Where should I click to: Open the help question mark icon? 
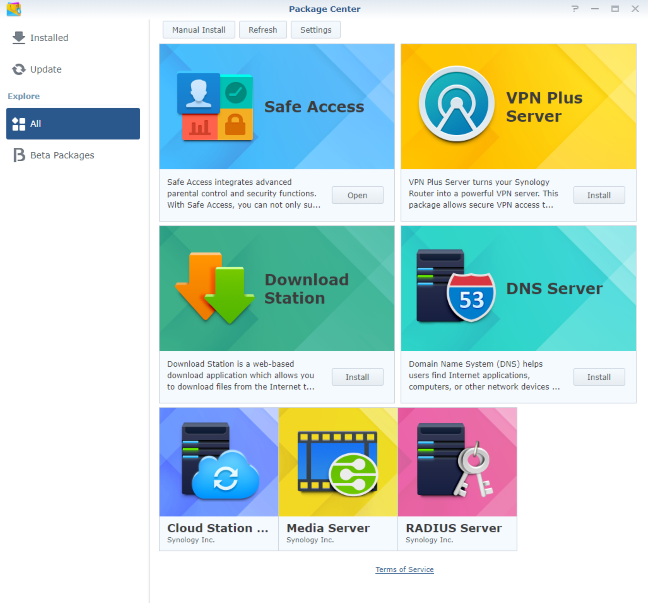[575, 9]
